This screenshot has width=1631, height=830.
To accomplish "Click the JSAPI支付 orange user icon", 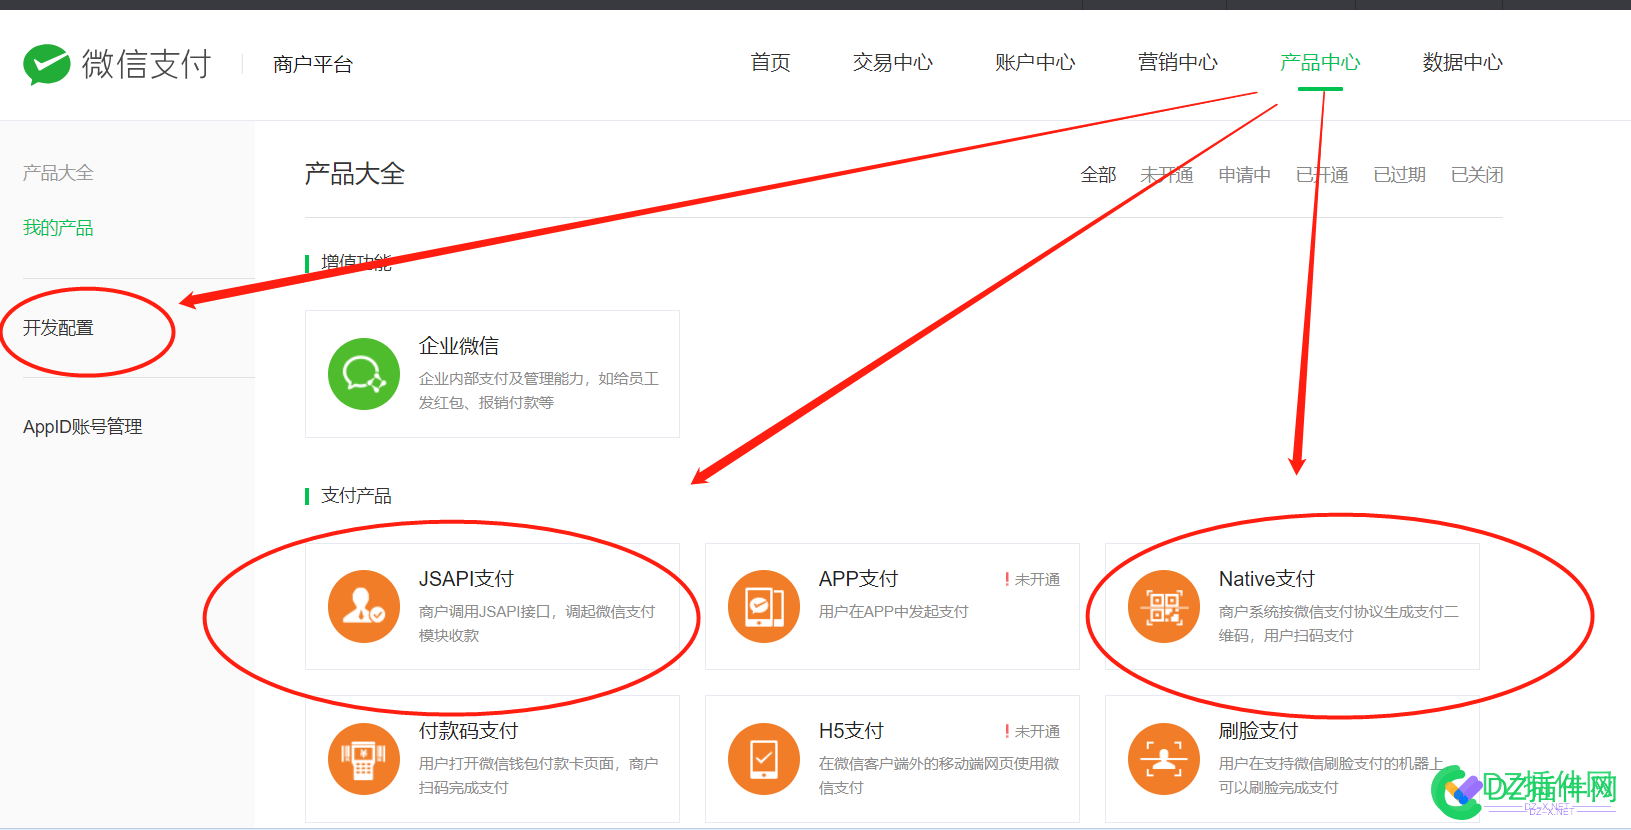I will tap(364, 606).
